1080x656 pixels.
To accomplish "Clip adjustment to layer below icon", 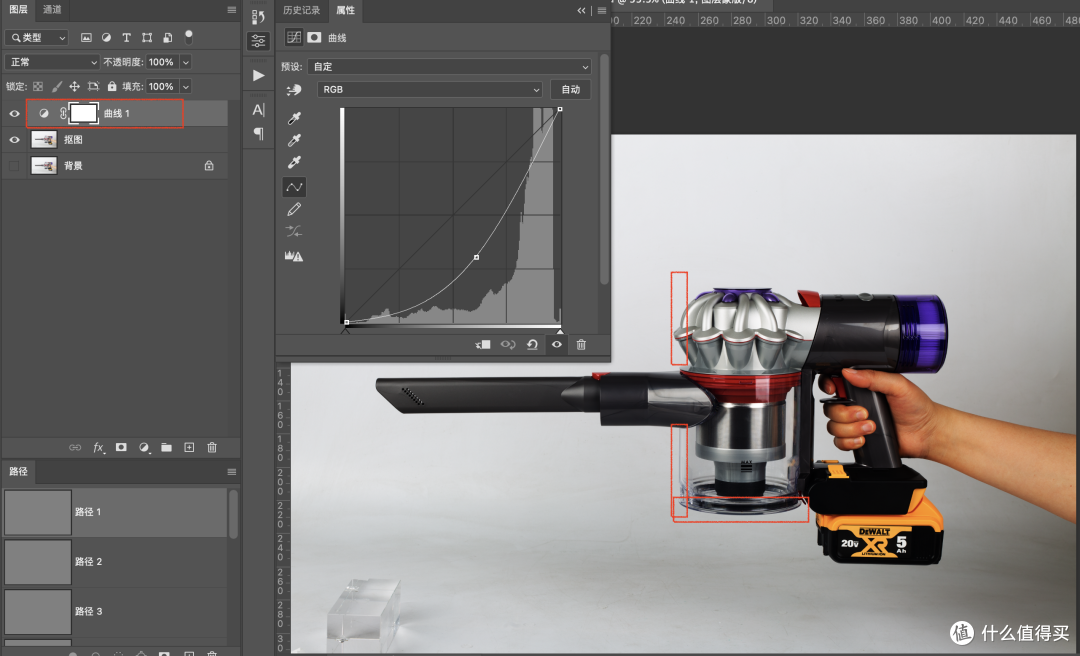I will [483, 344].
